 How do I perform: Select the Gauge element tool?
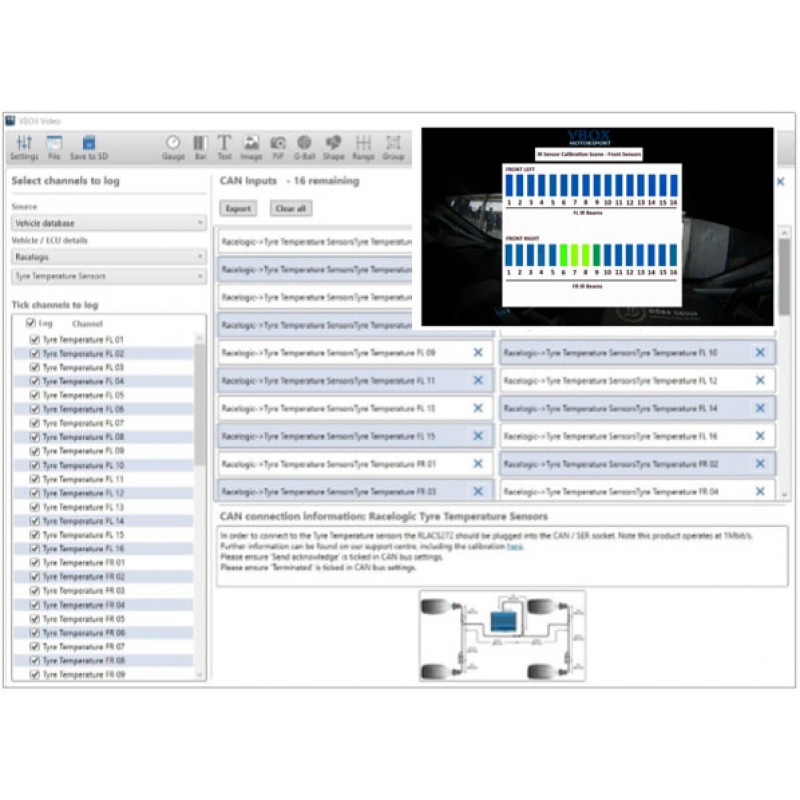(x=173, y=148)
